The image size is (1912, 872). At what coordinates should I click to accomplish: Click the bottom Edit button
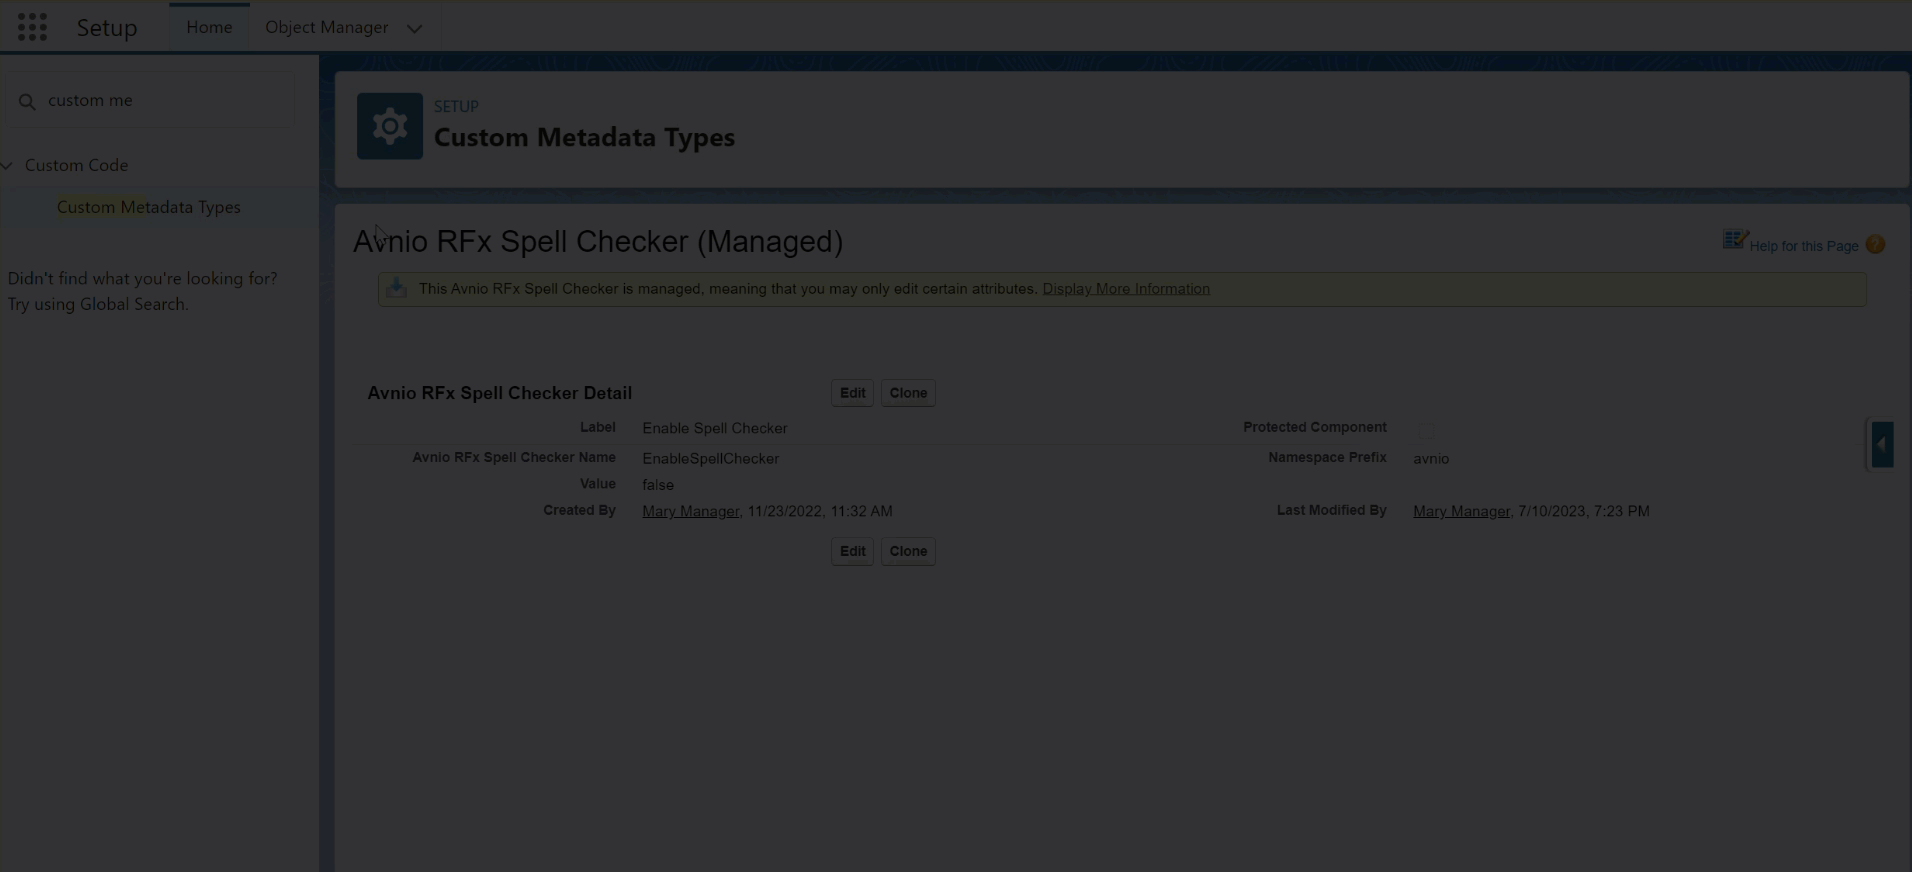point(852,551)
